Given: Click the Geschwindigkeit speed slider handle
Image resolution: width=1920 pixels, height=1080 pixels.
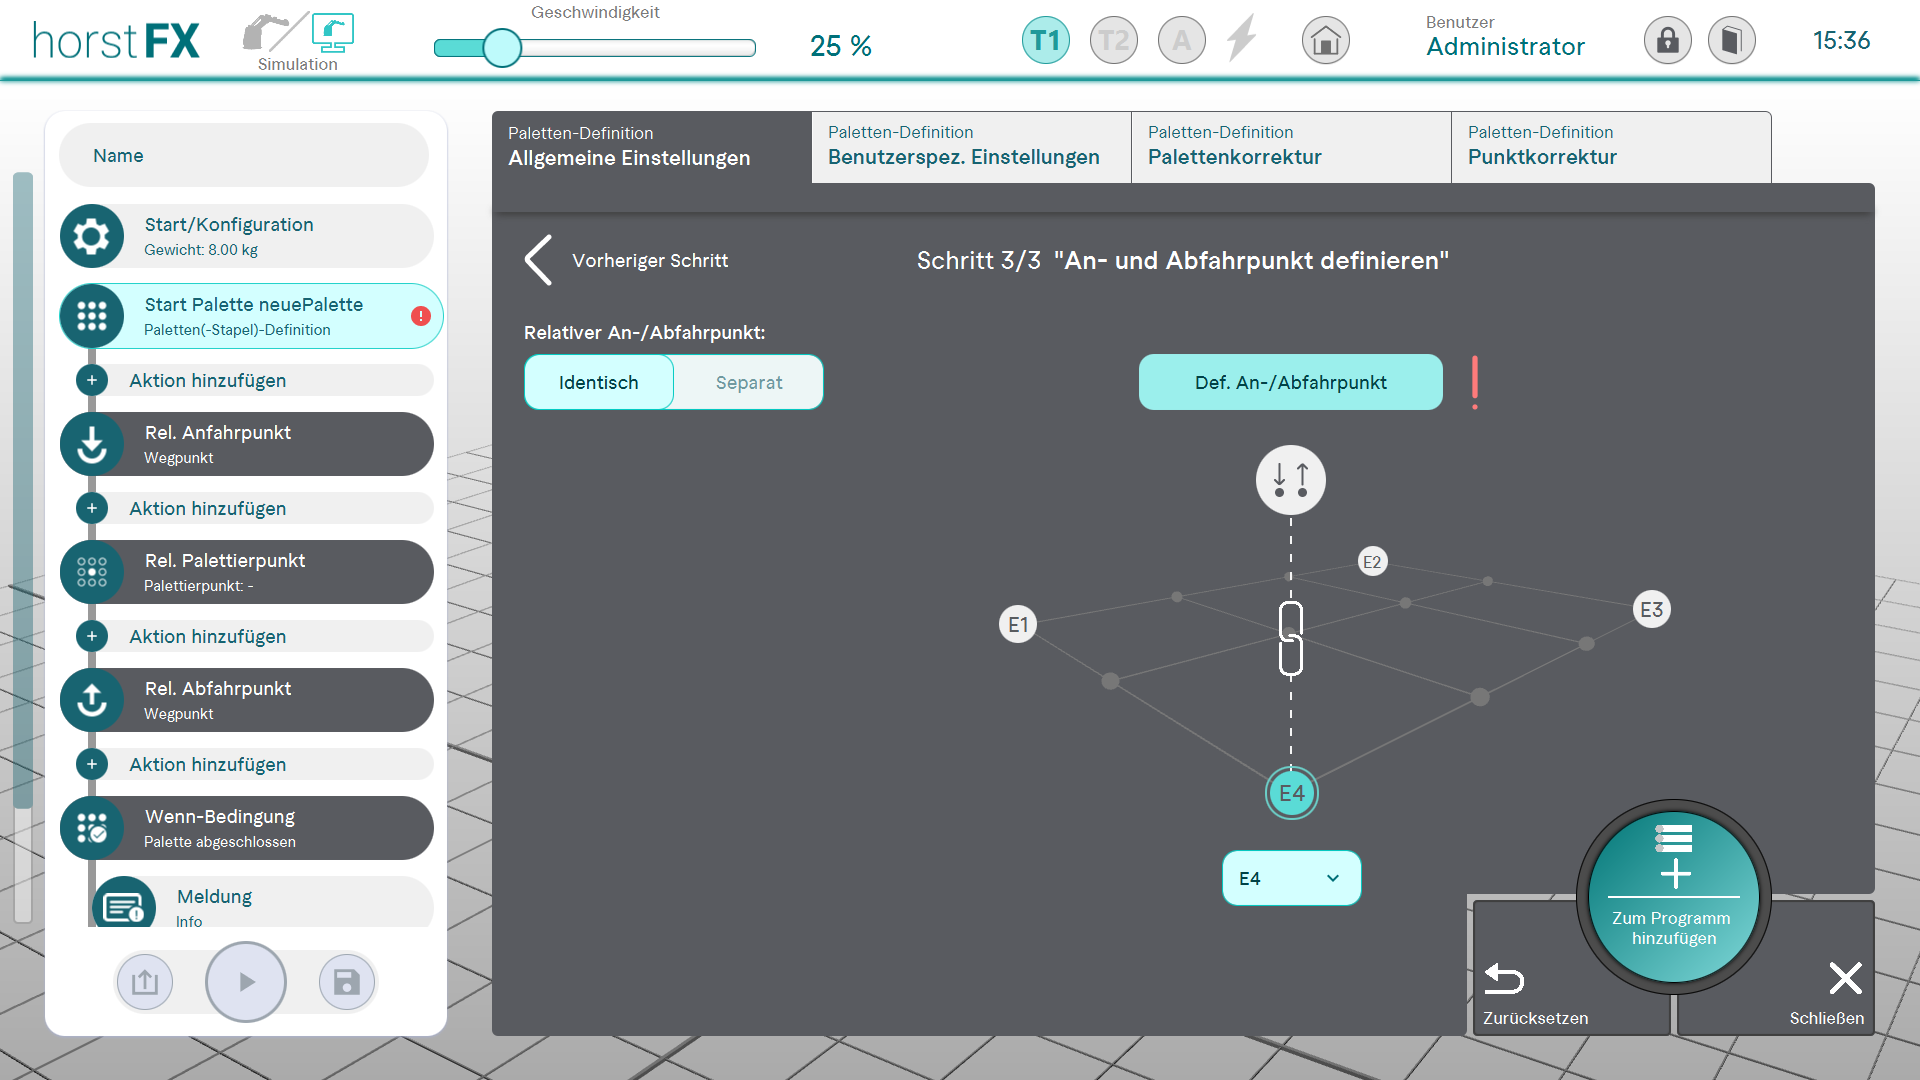Looking at the screenshot, I should [502, 47].
